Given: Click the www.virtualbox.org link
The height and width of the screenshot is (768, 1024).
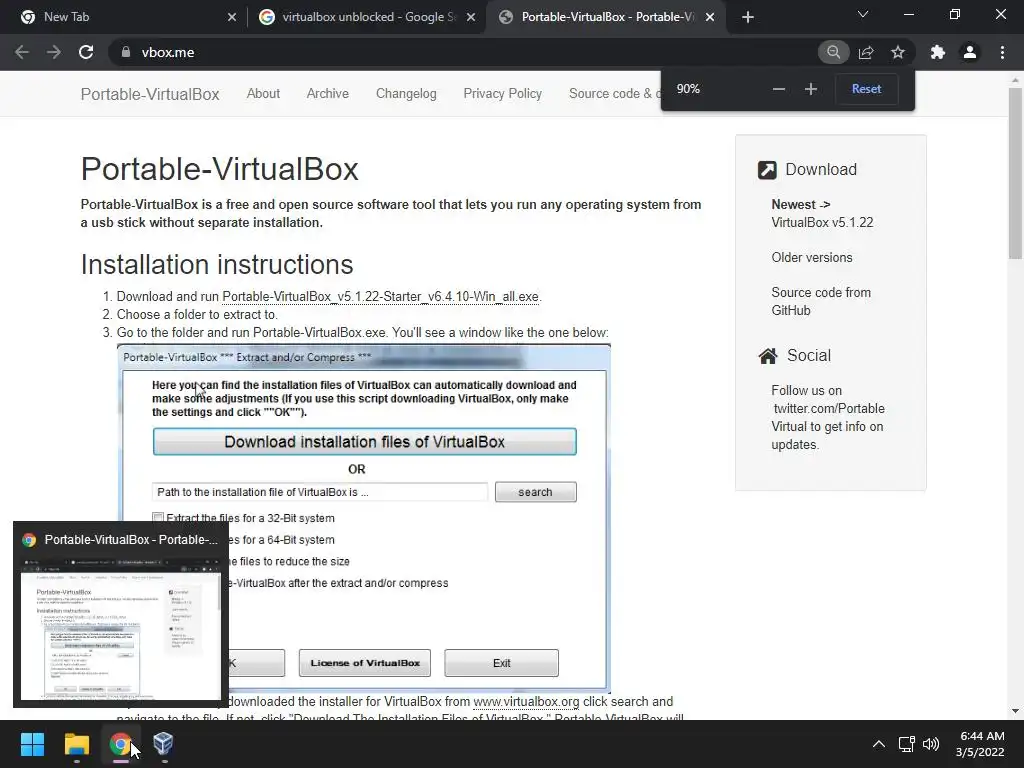Looking at the screenshot, I should tap(526, 701).
